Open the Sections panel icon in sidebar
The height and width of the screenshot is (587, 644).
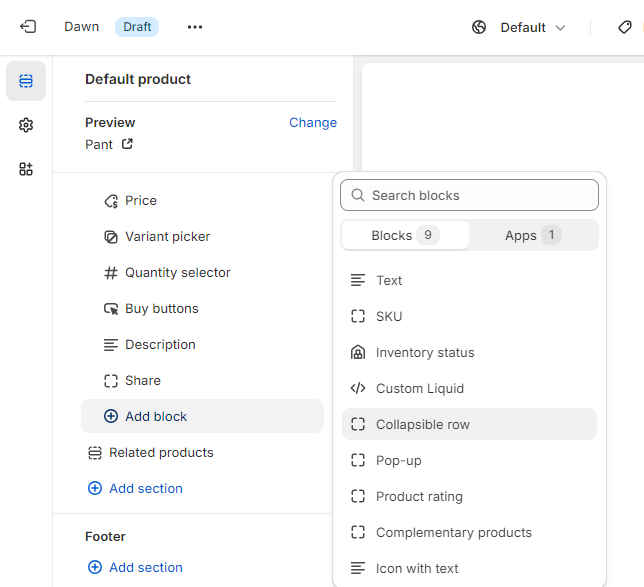tap(26, 81)
